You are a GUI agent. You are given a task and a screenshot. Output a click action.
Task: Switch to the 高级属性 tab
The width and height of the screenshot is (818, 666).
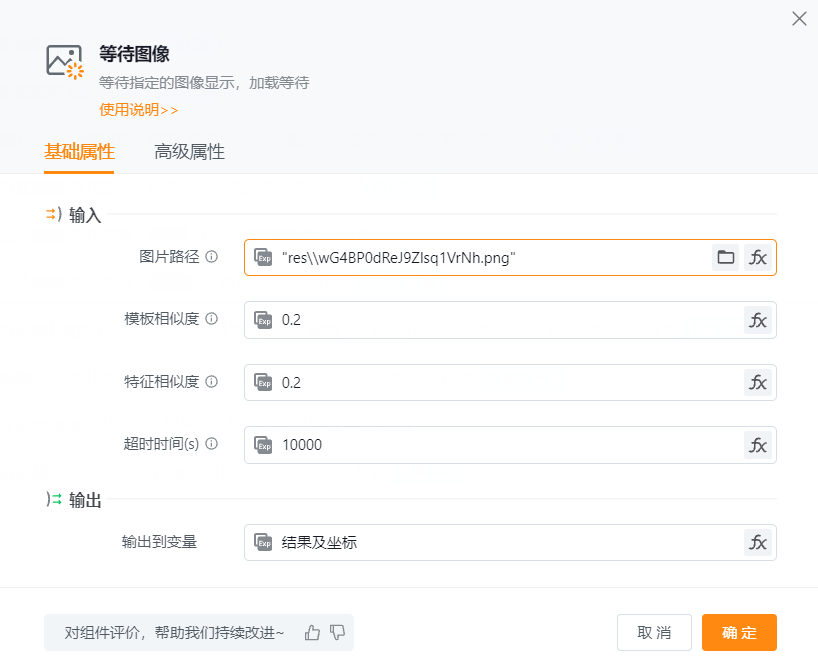[x=189, y=152]
